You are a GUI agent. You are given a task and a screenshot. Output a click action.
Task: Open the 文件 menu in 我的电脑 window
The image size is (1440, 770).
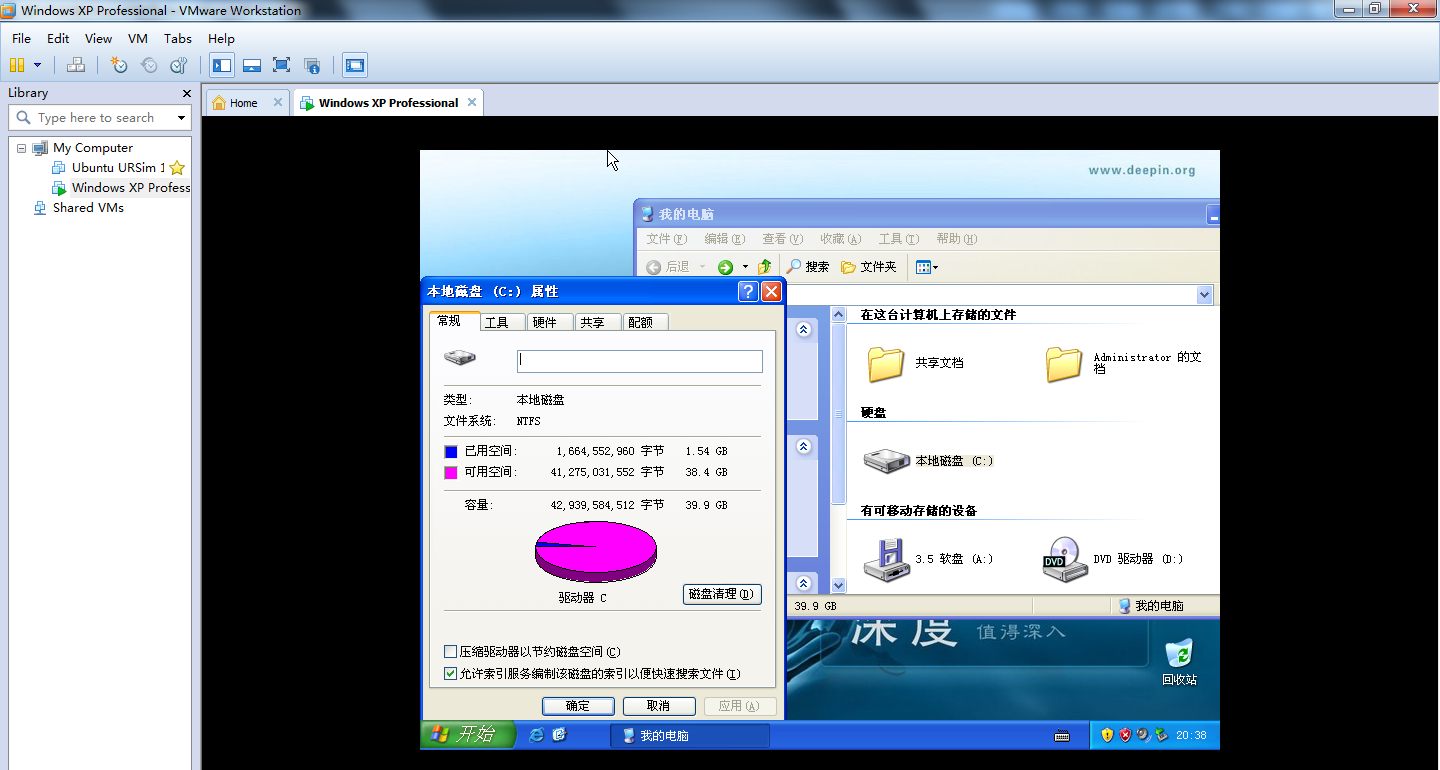coord(666,239)
